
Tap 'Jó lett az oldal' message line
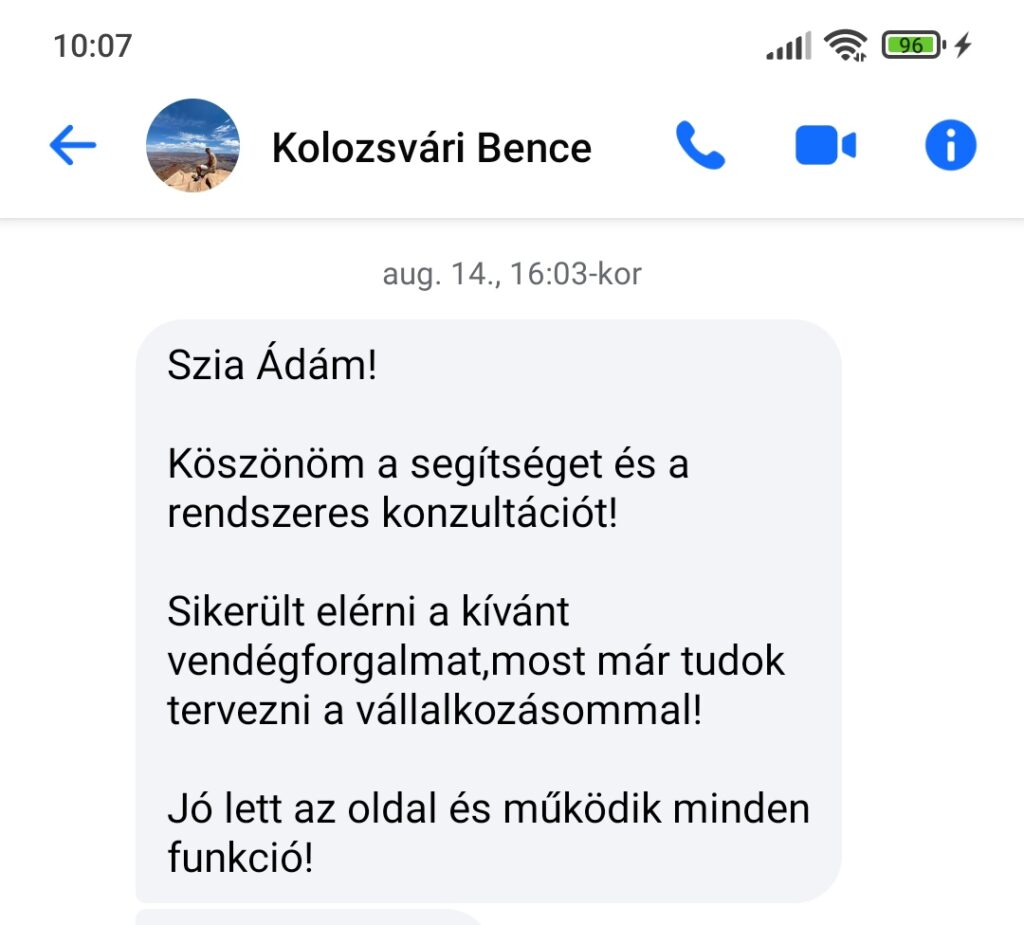488,808
